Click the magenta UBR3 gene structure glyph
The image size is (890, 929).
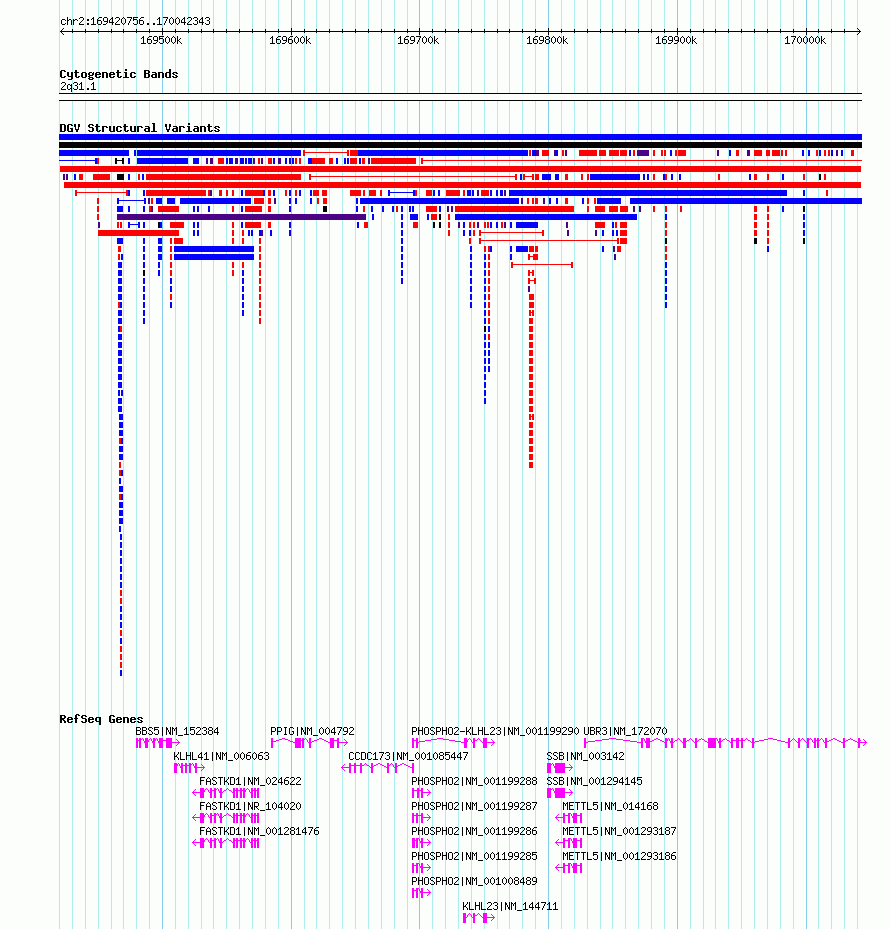click(x=725, y=743)
